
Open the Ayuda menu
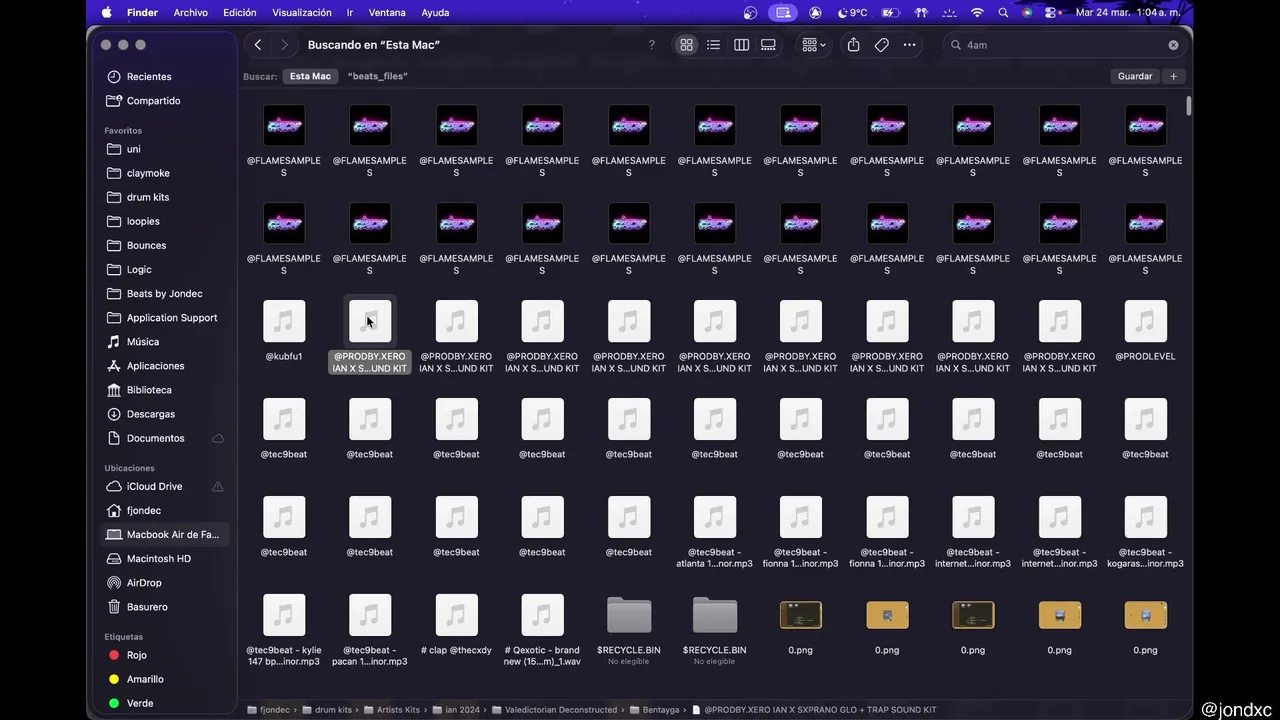(435, 13)
